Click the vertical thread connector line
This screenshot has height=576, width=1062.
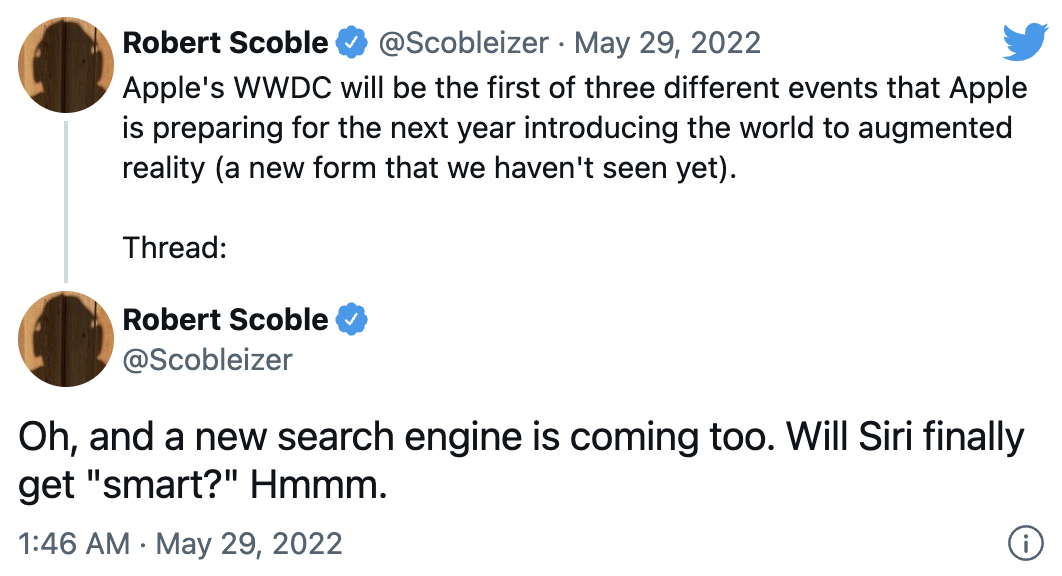(x=66, y=200)
